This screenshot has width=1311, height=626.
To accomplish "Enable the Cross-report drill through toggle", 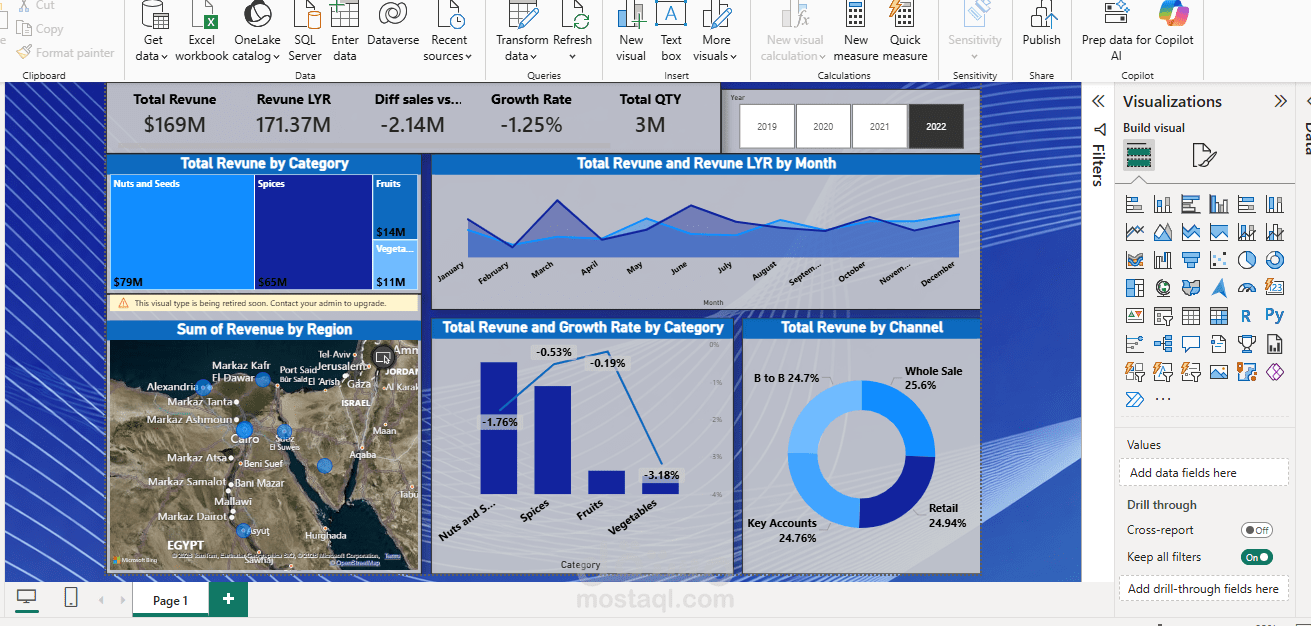I will (1257, 530).
